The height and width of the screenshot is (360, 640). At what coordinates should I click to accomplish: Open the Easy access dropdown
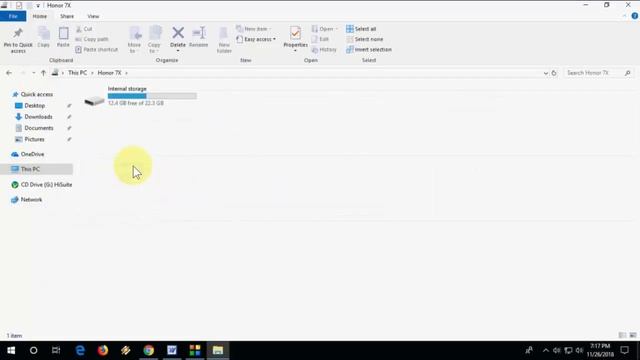256,39
